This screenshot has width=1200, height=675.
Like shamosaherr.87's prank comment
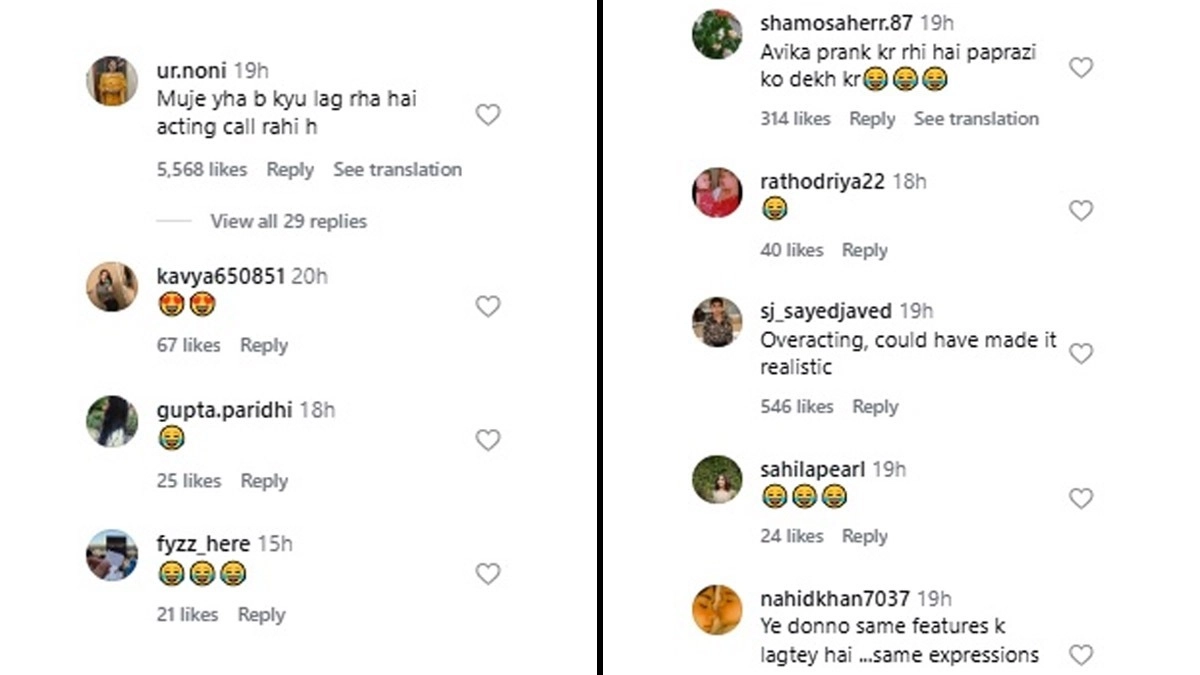1080,68
